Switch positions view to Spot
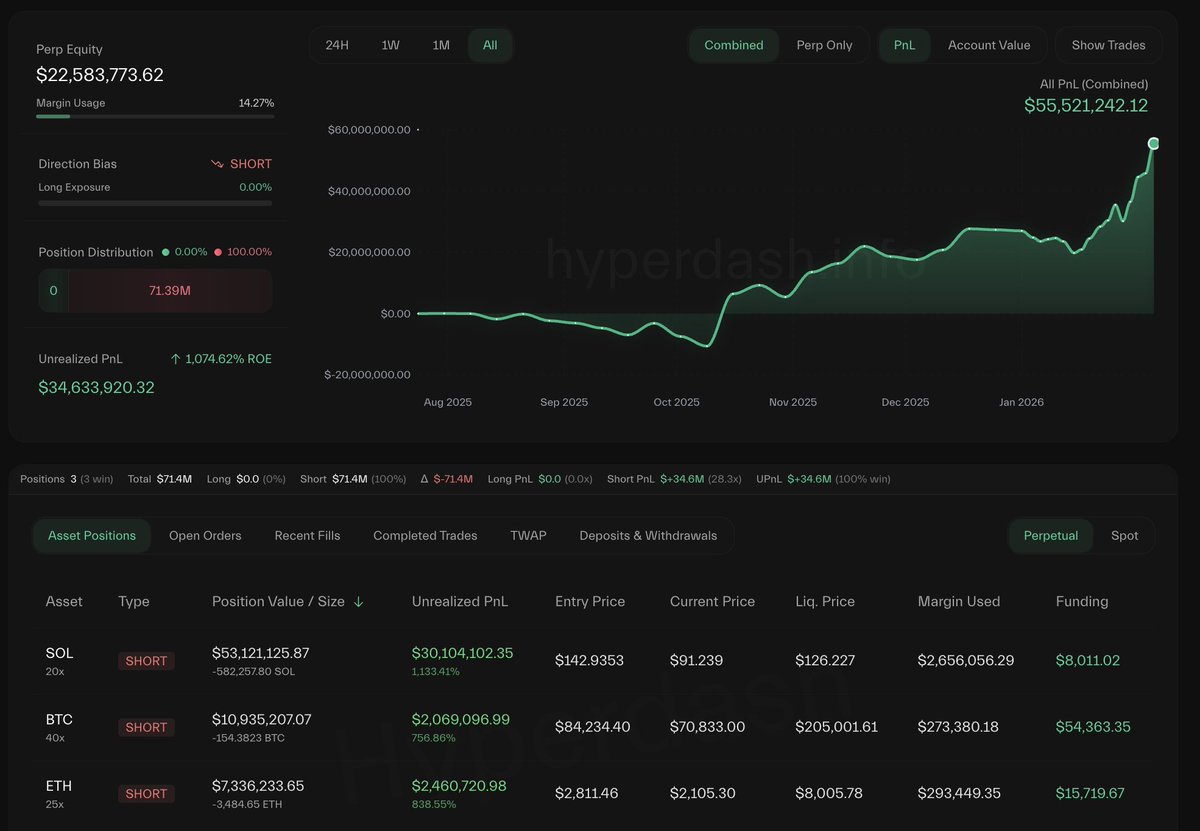 1124,536
